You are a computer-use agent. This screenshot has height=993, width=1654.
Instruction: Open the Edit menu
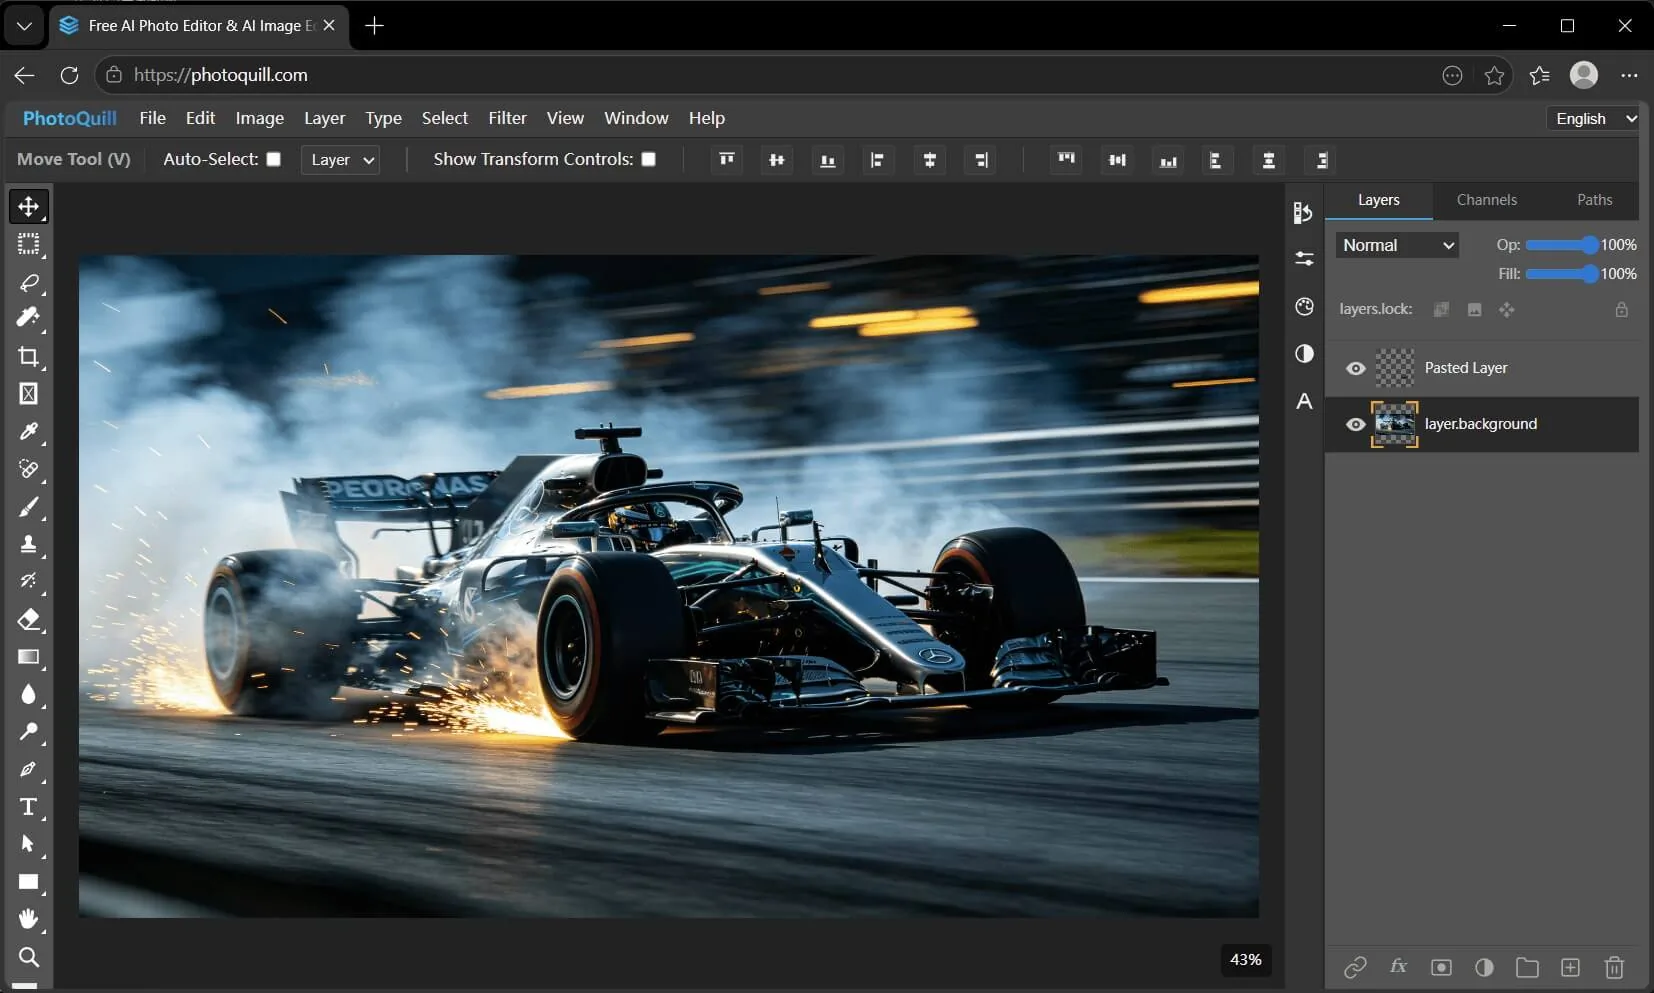200,118
